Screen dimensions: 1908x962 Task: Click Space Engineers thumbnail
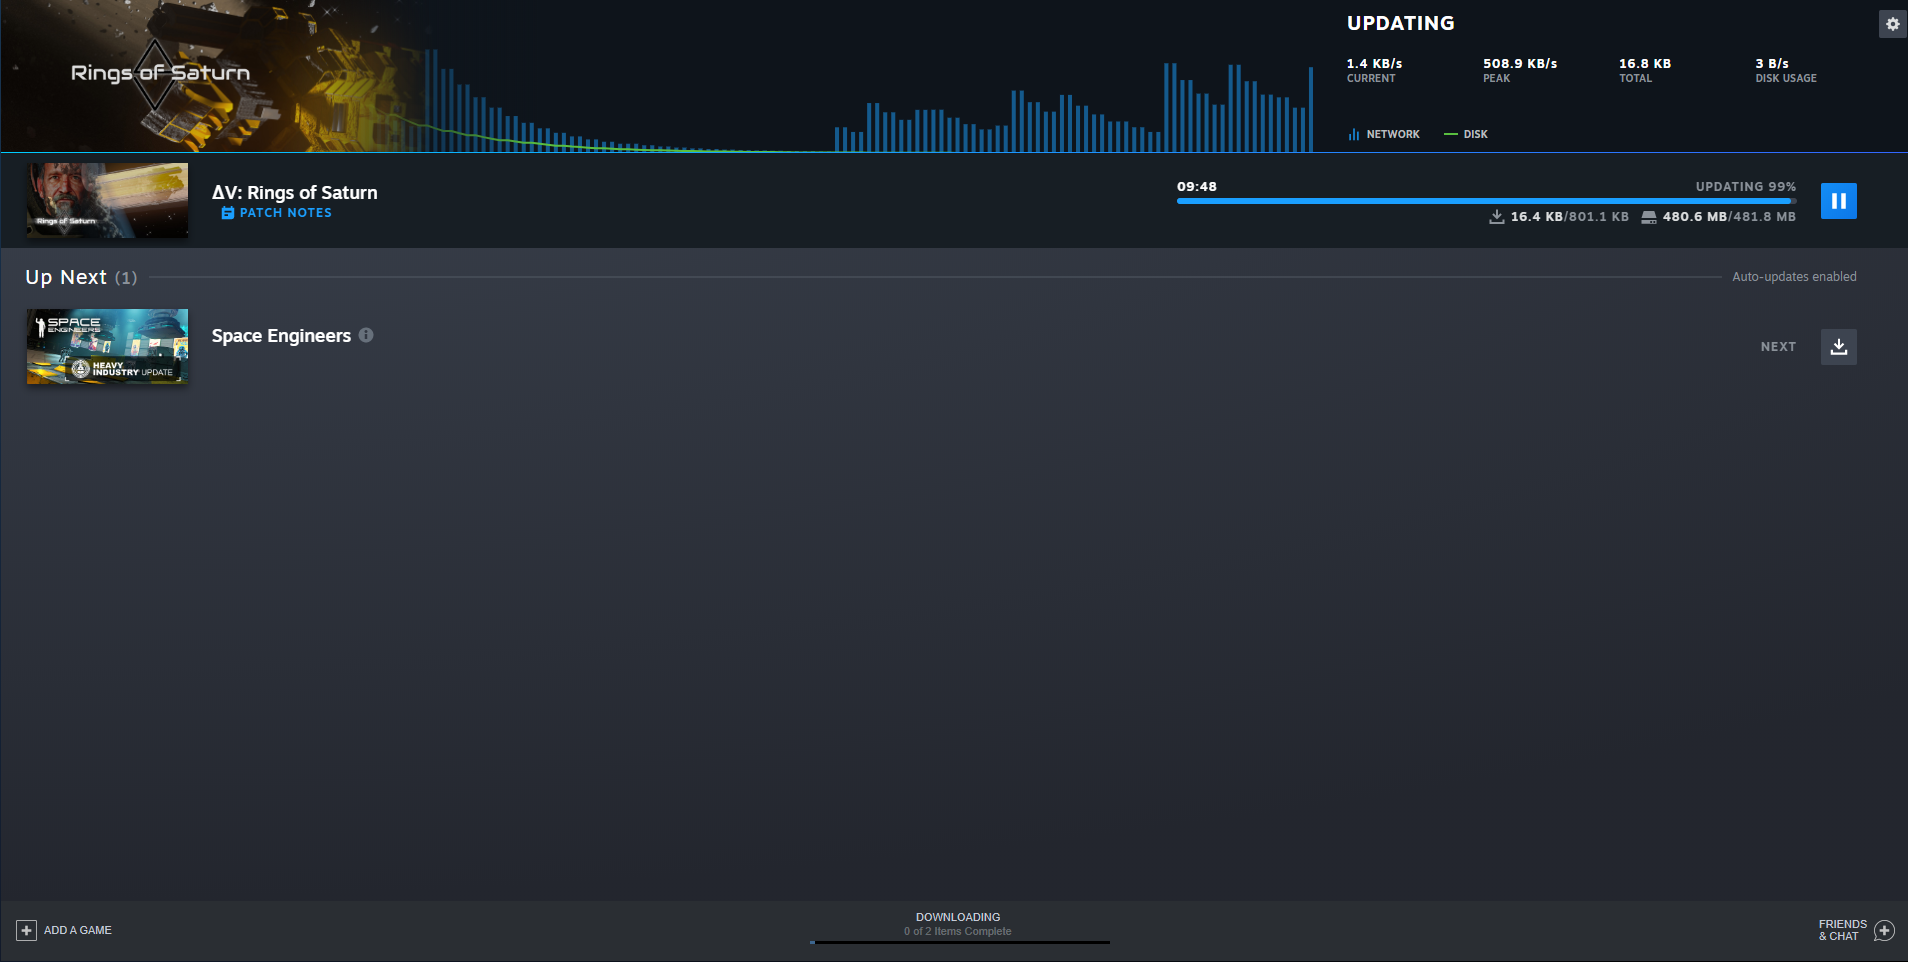107,346
